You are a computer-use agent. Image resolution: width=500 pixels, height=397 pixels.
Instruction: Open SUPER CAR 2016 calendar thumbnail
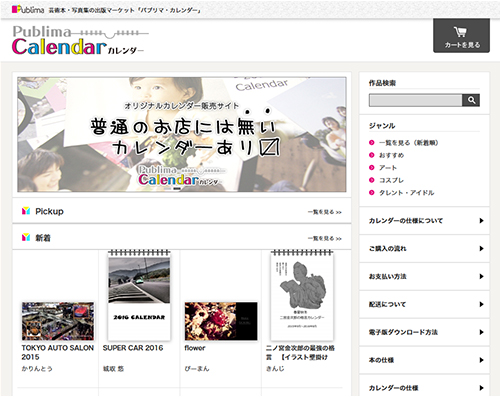139,295
